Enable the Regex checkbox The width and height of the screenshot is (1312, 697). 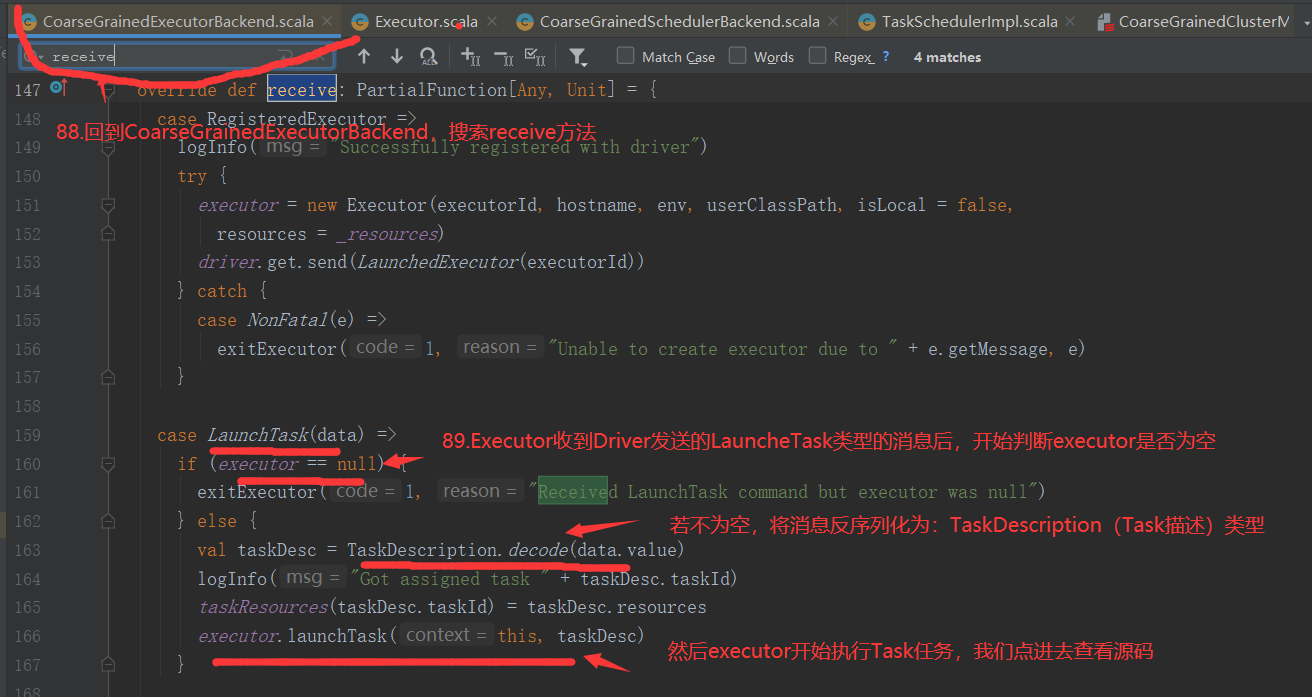tap(818, 56)
